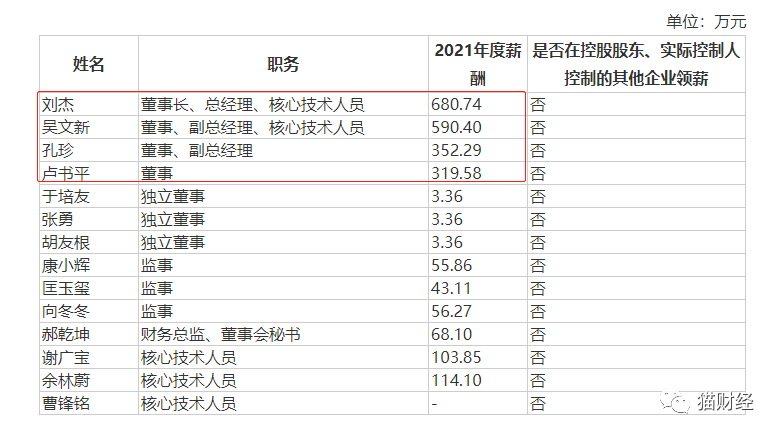Click 张勇's 3.36 salary value

(x=447, y=219)
